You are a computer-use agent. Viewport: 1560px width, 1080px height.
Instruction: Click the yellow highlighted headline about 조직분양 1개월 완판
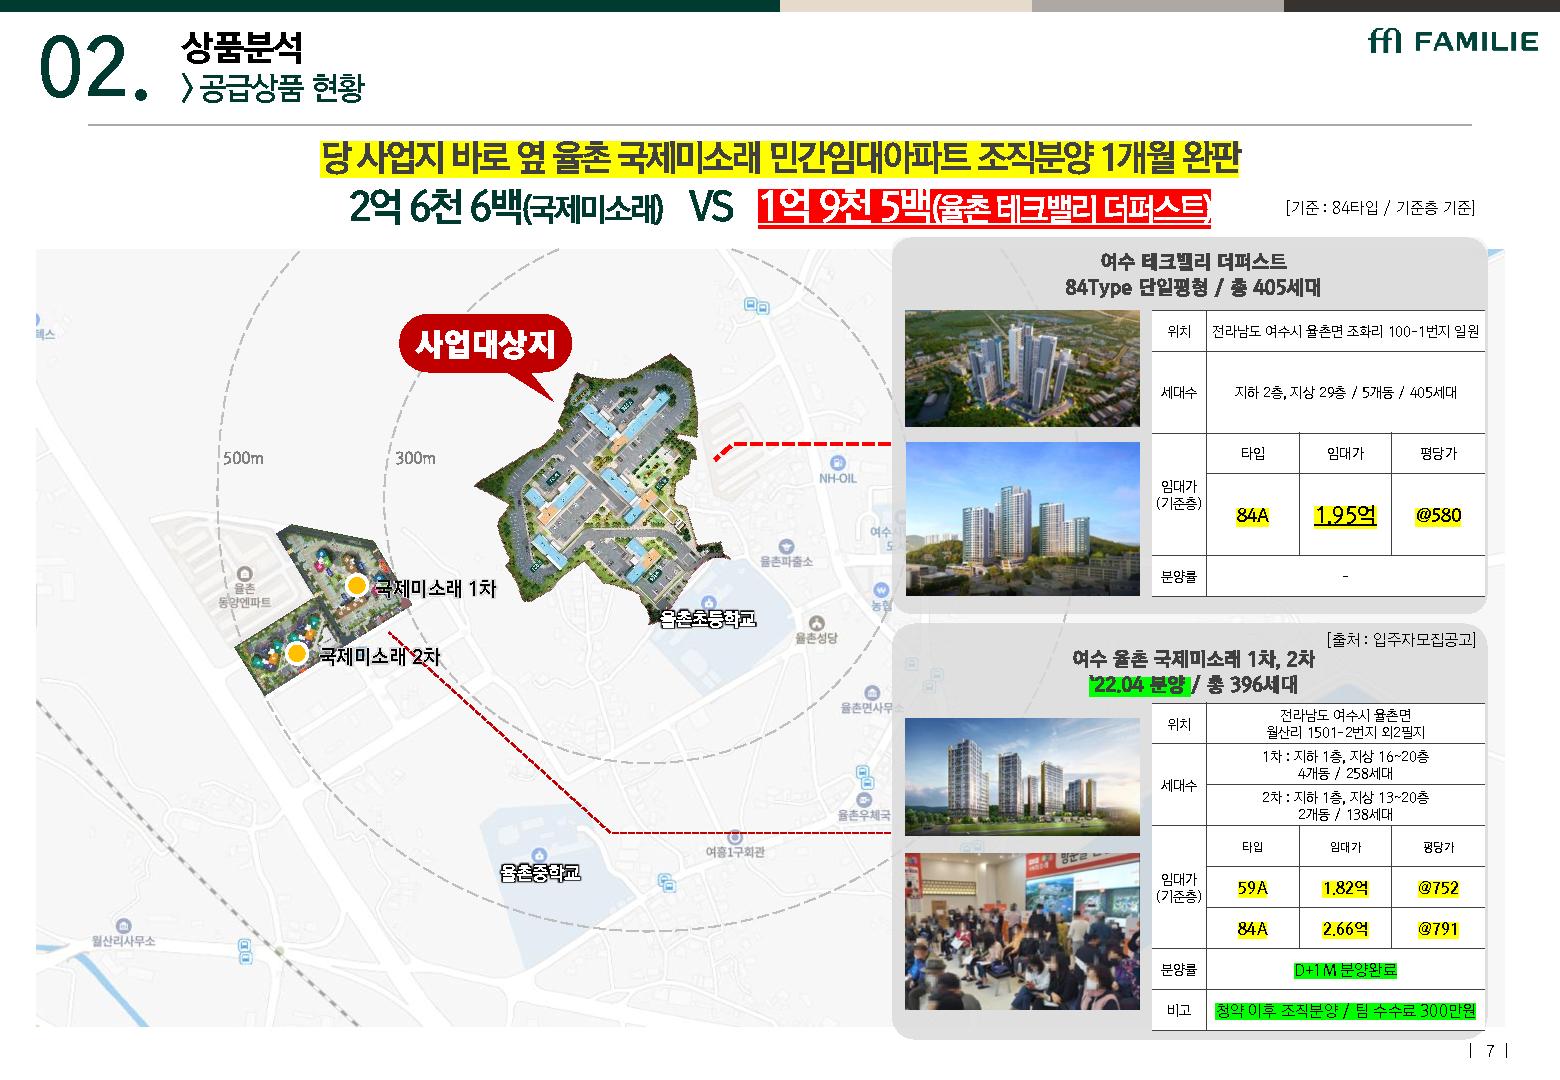click(x=780, y=158)
